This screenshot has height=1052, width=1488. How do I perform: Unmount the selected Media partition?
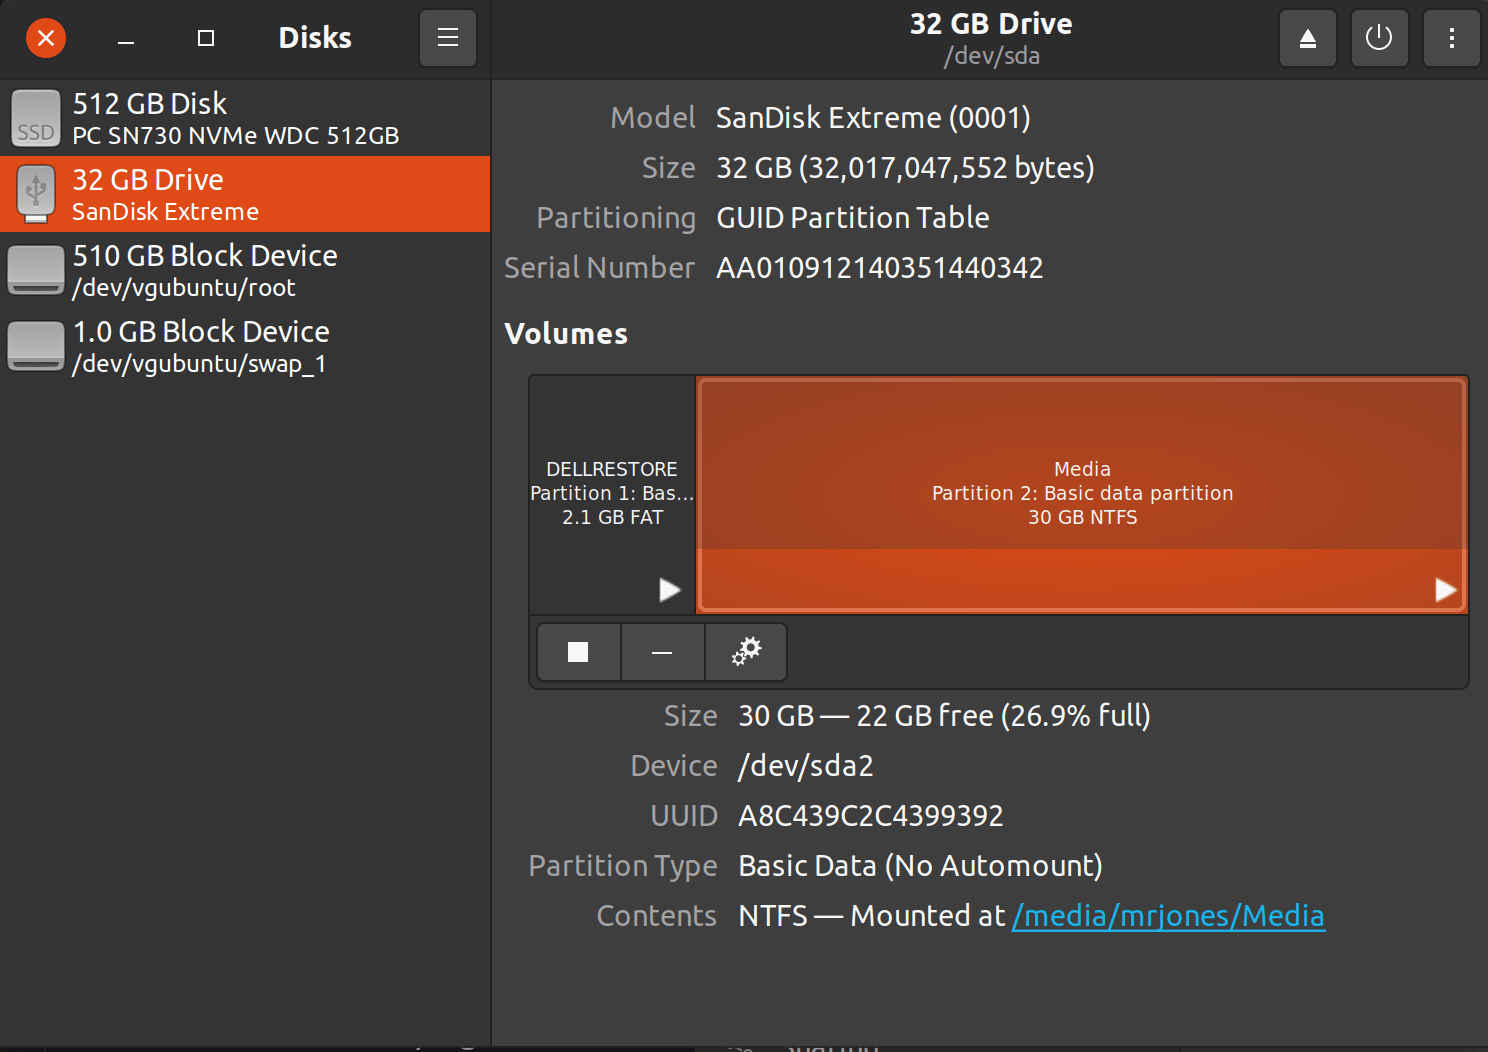pos(578,652)
